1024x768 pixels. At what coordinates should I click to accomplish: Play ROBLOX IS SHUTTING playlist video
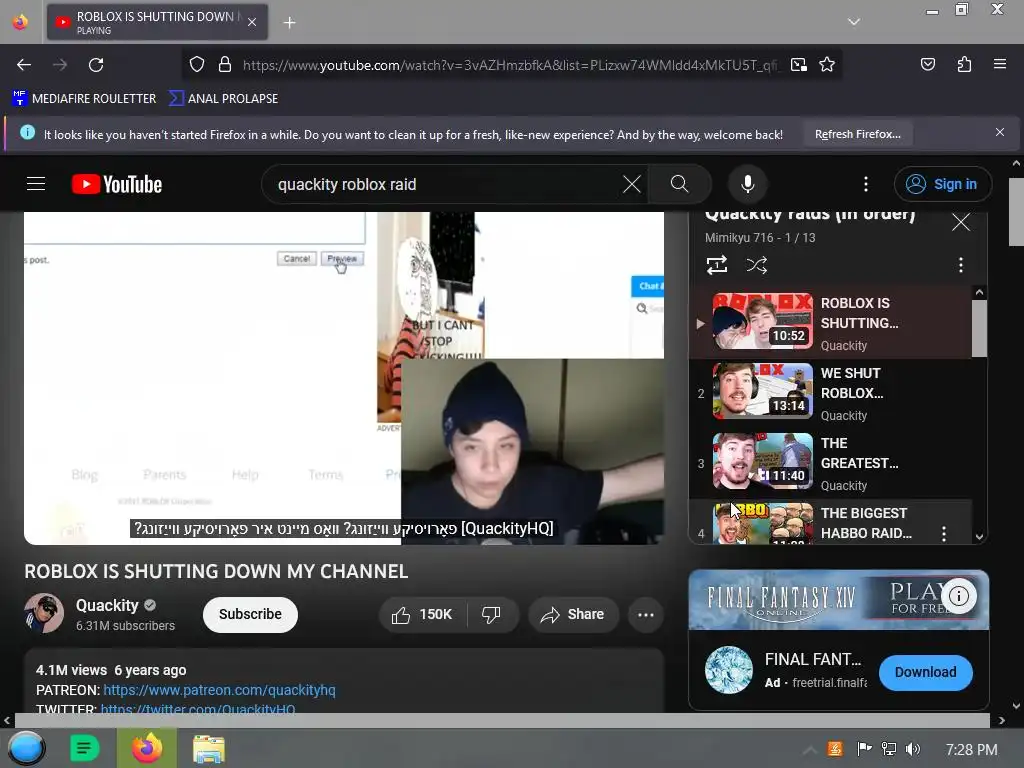click(x=831, y=323)
